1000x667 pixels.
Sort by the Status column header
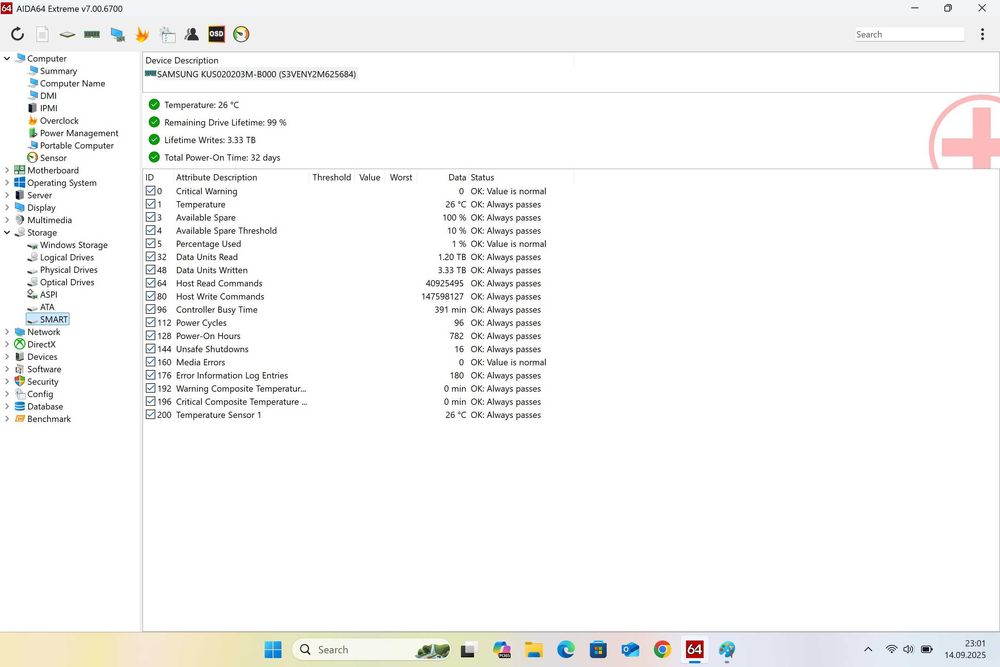(482, 177)
